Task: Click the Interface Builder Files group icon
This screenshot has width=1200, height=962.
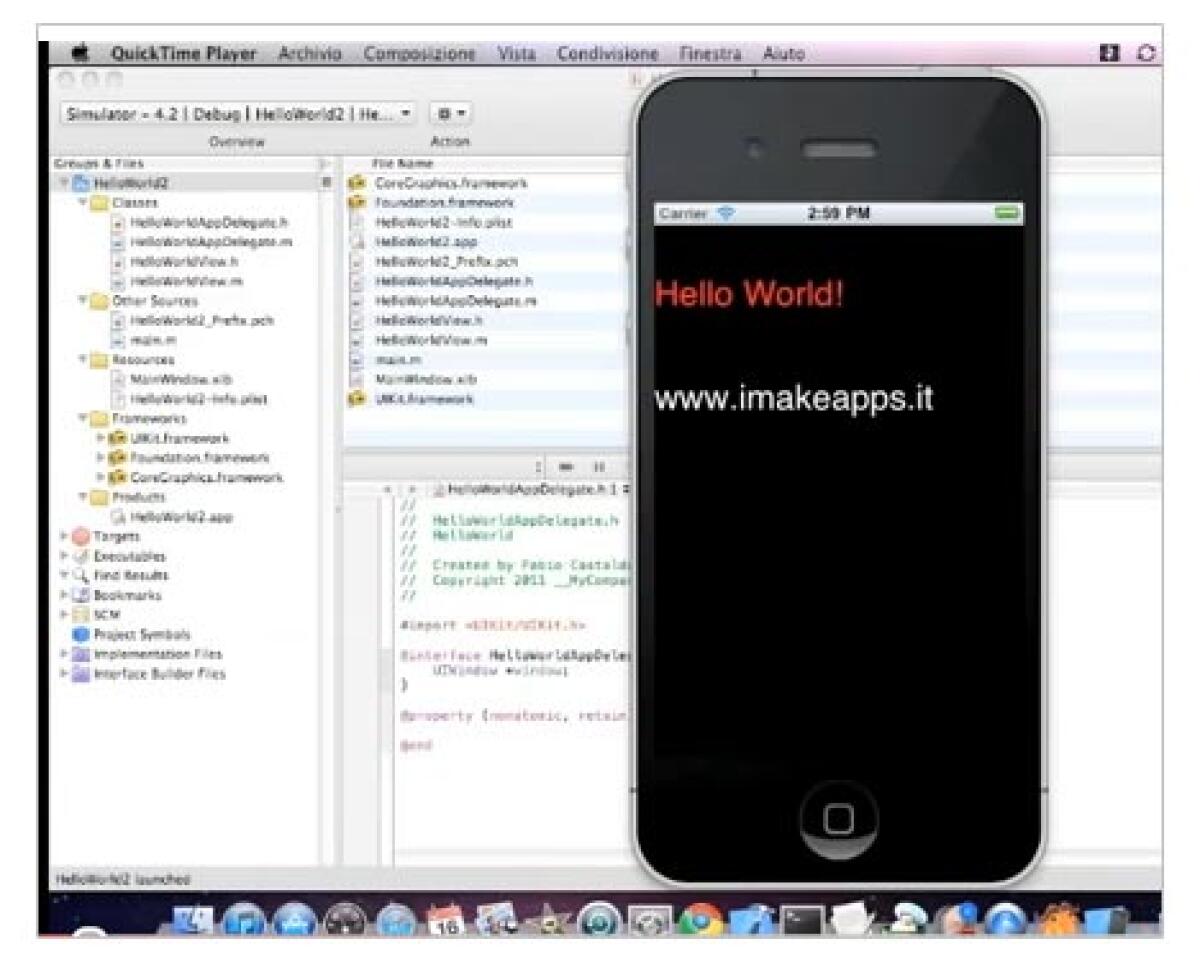Action: point(83,673)
